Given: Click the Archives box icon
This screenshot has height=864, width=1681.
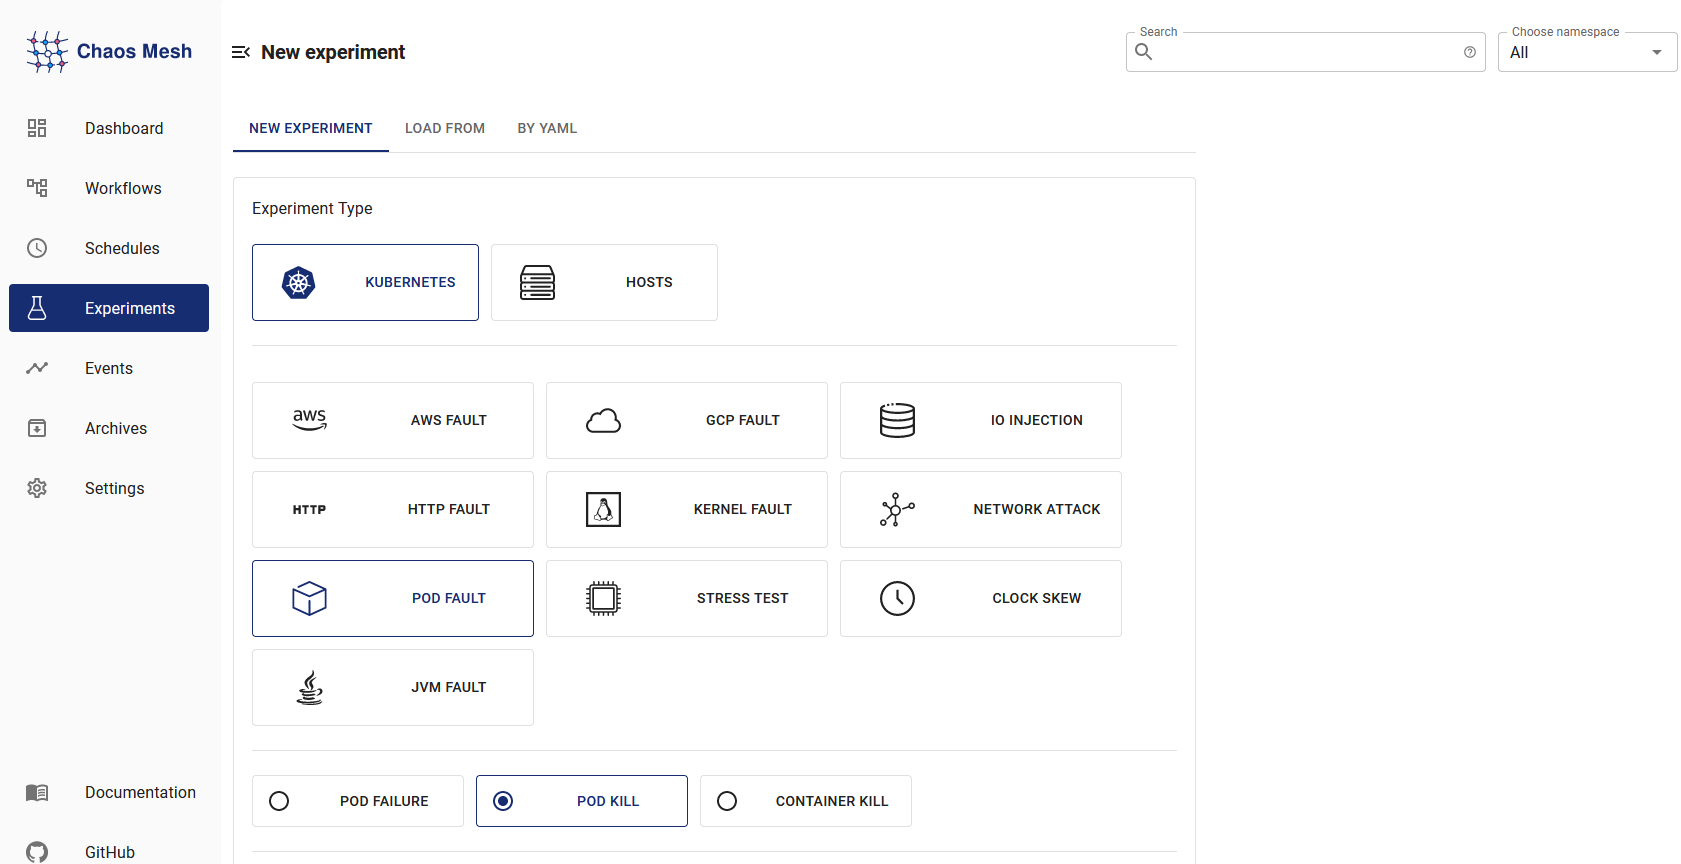Looking at the screenshot, I should point(37,428).
